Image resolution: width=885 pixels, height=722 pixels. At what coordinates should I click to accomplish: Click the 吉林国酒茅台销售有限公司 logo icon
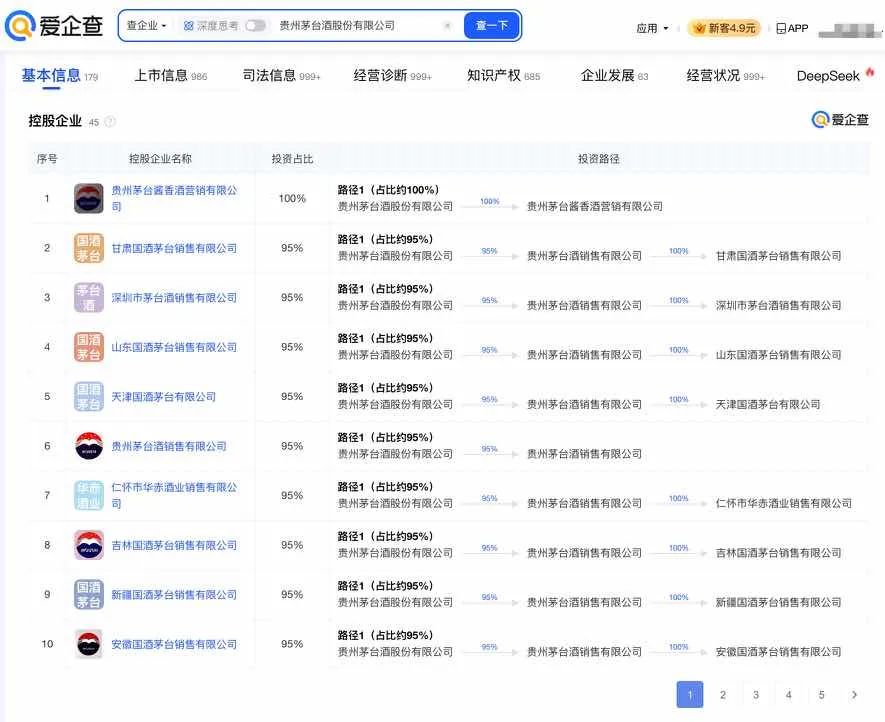pyautogui.click(x=89, y=545)
